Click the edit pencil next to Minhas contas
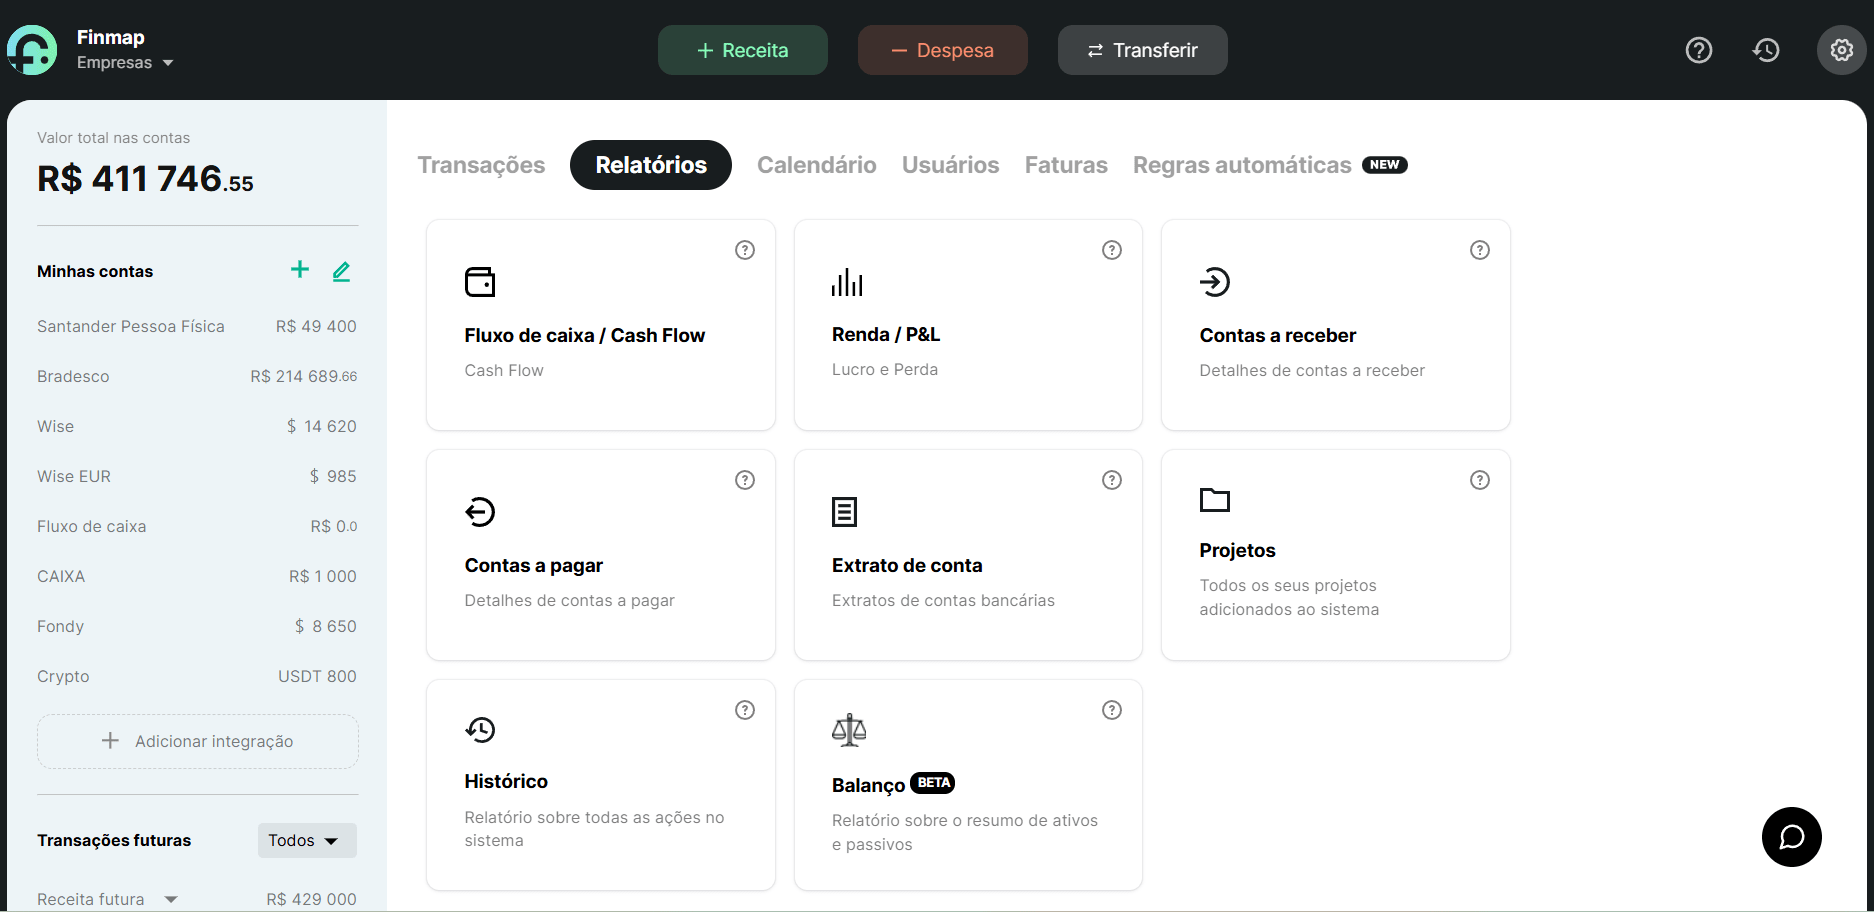 [341, 270]
